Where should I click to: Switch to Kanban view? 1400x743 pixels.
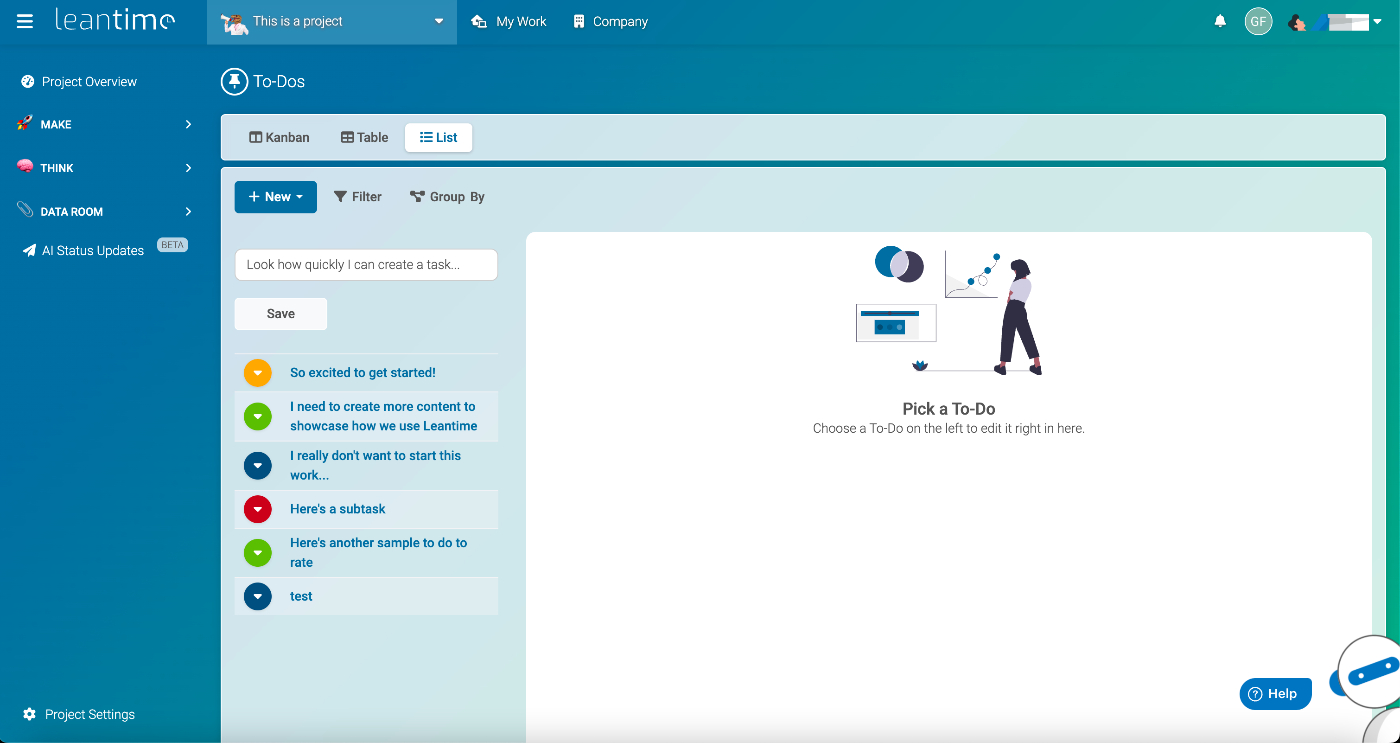tap(279, 138)
